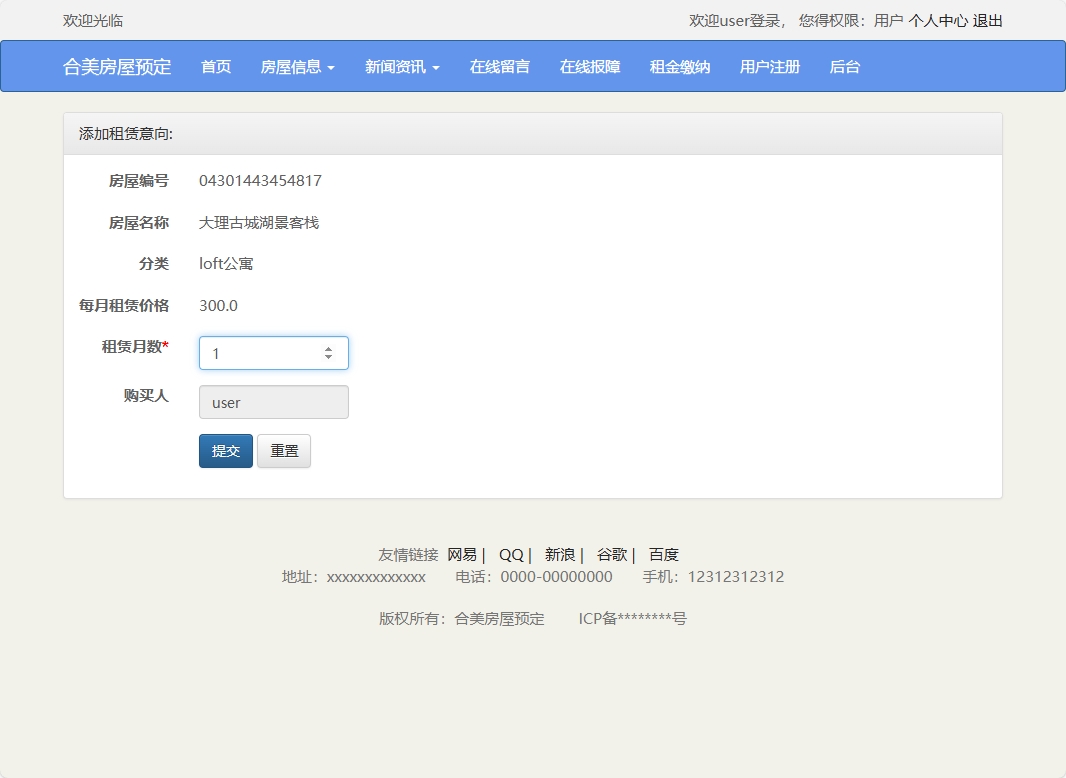Image resolution: width=1066 pixels, height=778 pixels.
Task: Navigate to 在线报障 fault reporting
Action: pos(589,66)
